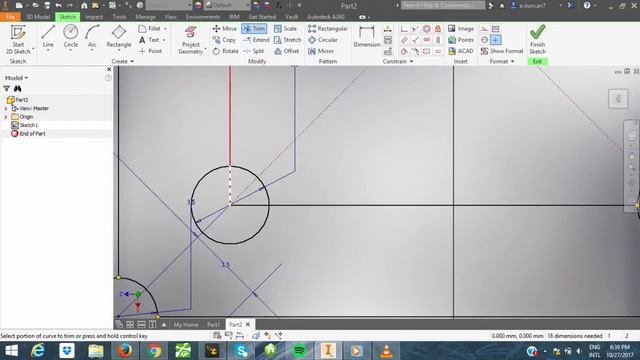Insert ACAD file

point(460,51)
